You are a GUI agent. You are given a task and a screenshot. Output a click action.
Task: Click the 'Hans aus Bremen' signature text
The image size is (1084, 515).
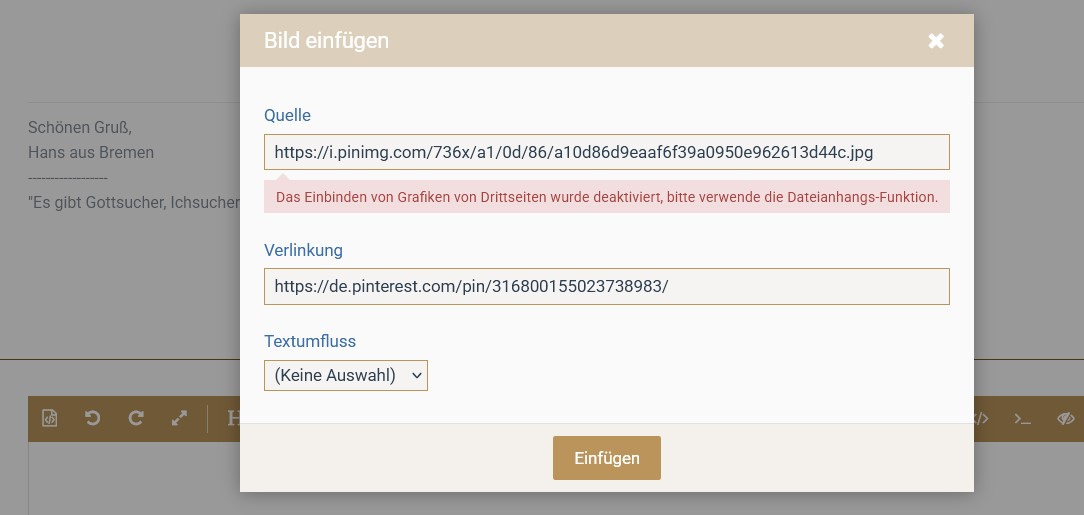pos(91,153)
